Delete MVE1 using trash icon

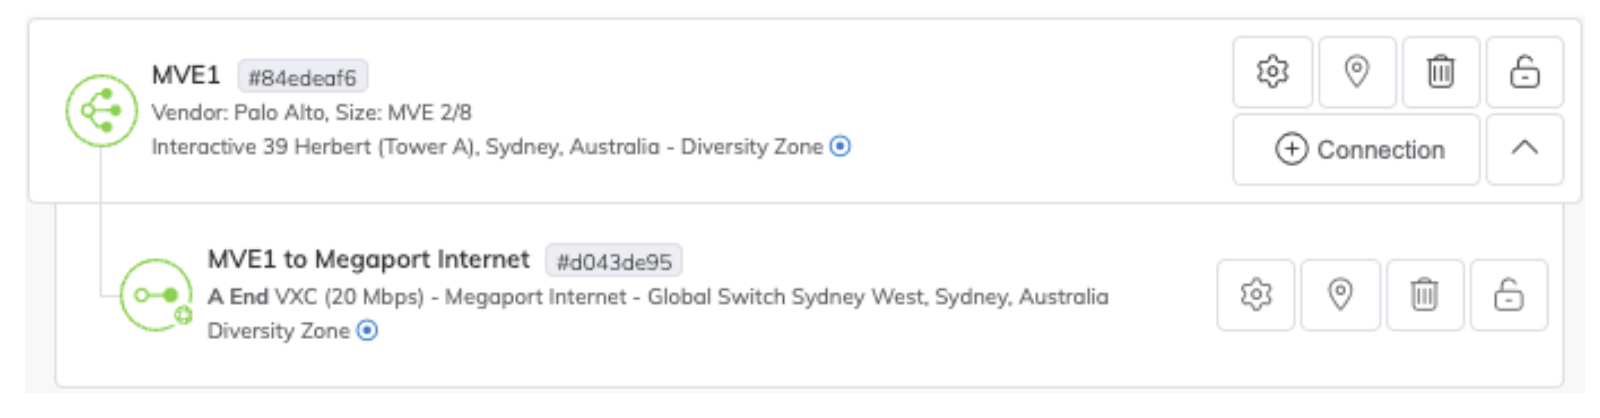[1441, 72]
